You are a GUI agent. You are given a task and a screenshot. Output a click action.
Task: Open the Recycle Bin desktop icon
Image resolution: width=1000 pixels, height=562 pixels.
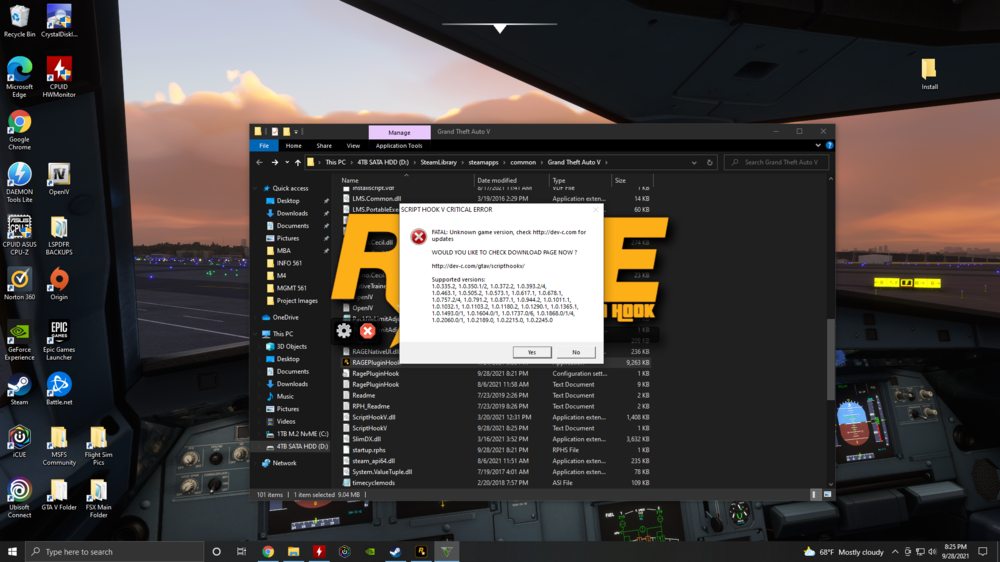(x=19, y=22)
